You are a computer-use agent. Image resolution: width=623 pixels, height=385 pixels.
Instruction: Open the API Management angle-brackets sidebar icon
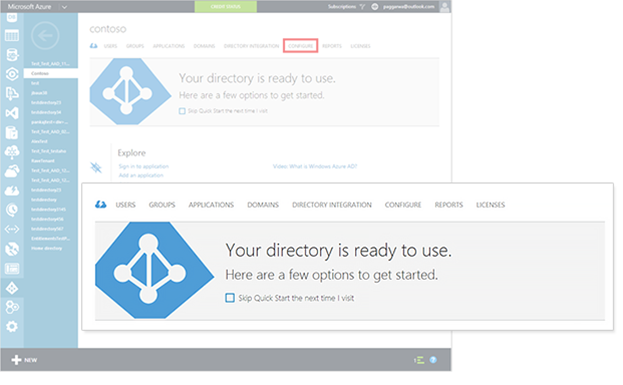click(12, 229)
